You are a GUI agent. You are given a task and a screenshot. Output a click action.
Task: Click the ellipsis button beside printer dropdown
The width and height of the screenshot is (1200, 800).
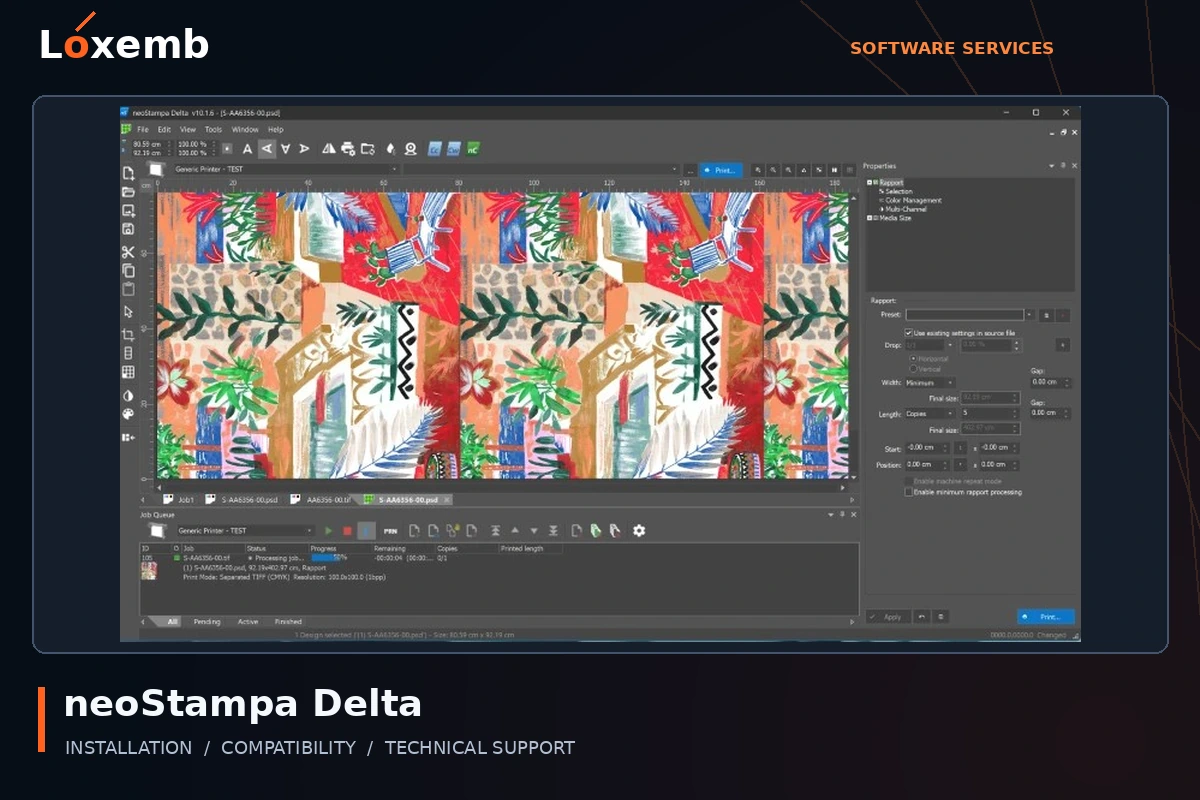tap(689, 170)
